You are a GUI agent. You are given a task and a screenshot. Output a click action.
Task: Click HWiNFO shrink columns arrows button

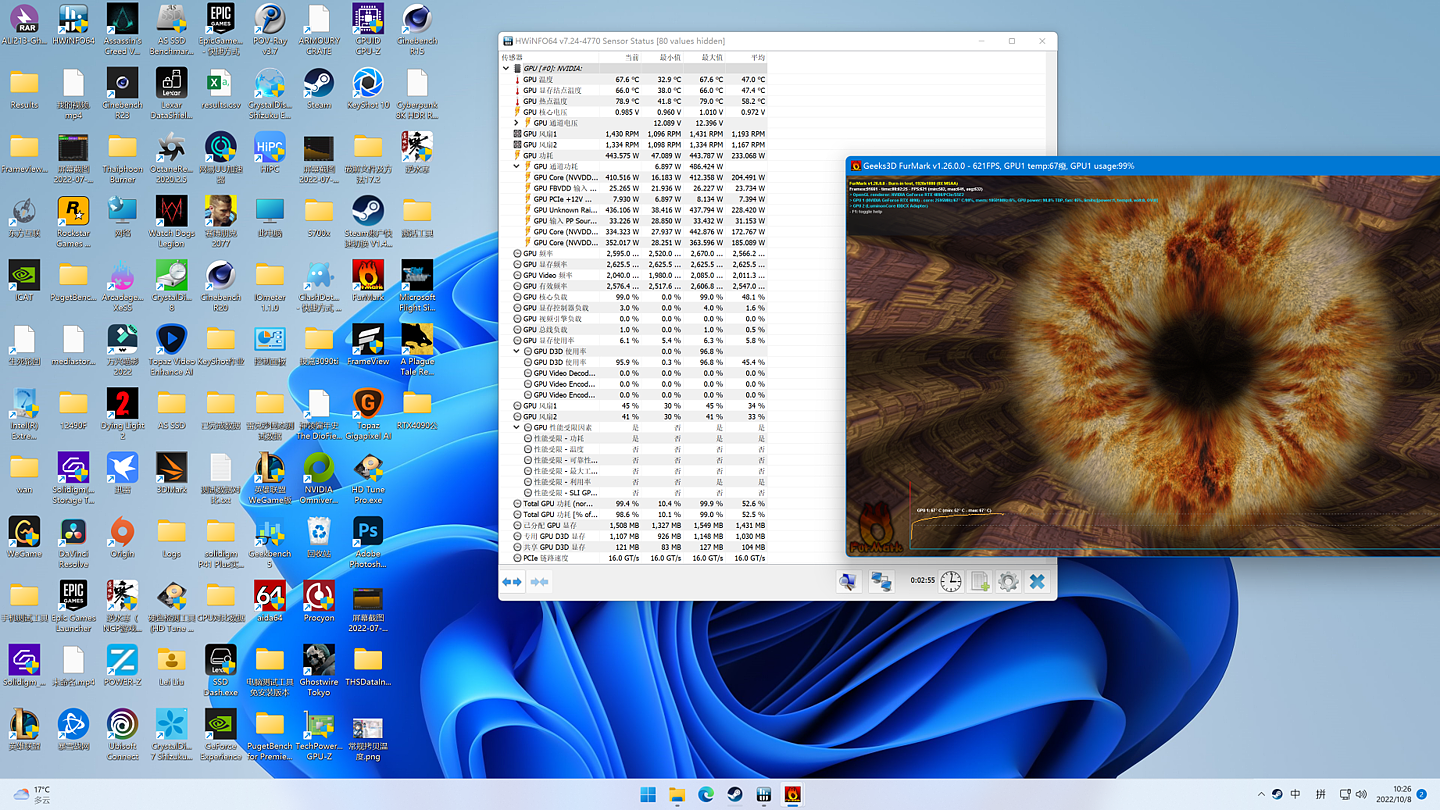tap(539, 581)
